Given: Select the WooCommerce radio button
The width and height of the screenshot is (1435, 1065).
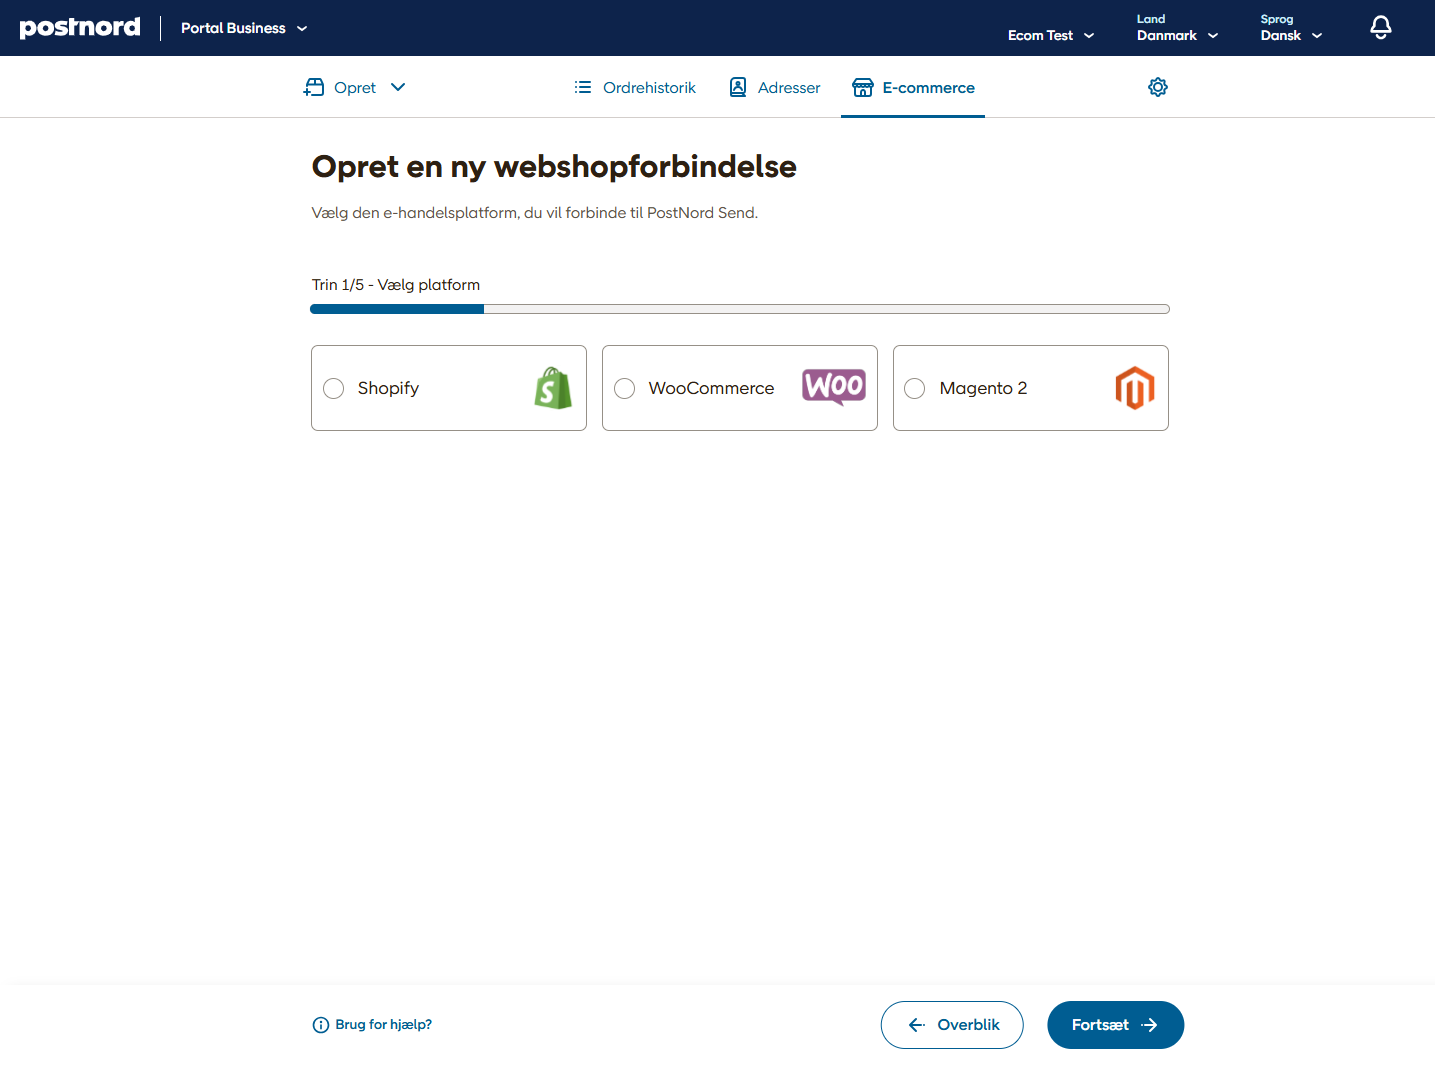Looking at the screenshot, I should [625, 388].
